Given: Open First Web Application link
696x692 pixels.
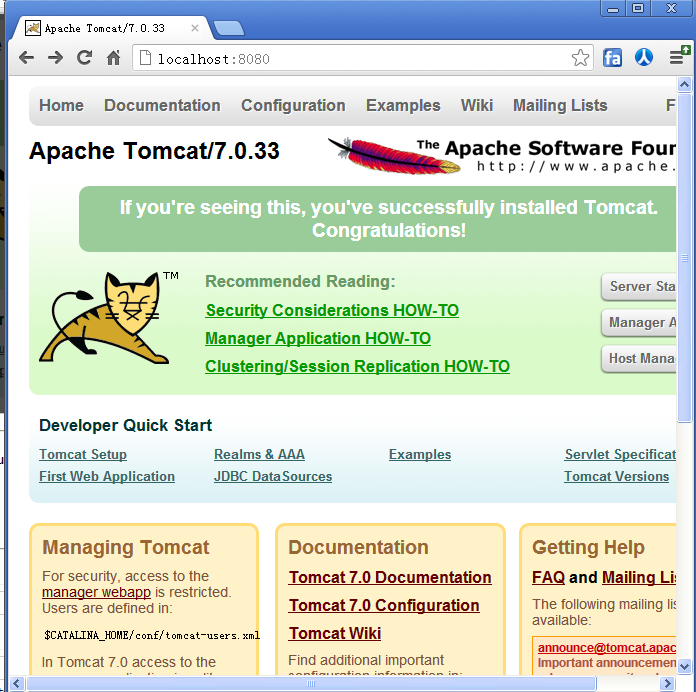Looking at the screenshot, I should click(x=107, y=476).
